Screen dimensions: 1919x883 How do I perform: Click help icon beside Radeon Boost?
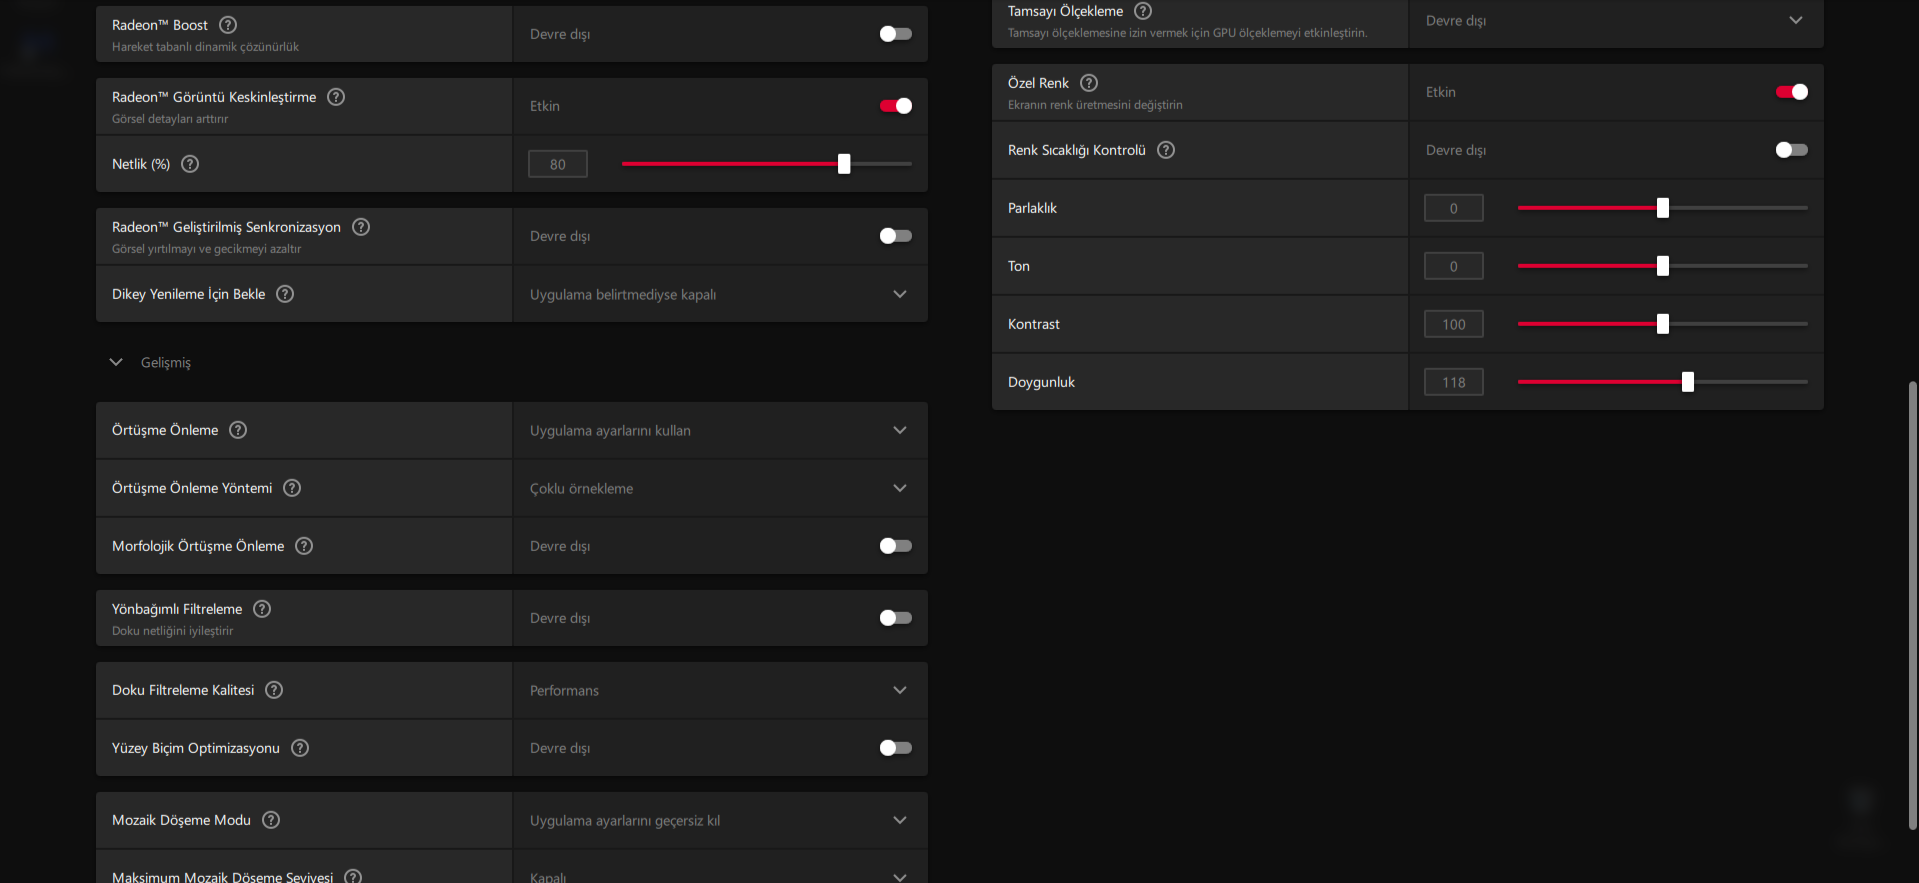(x=228, y=25)
